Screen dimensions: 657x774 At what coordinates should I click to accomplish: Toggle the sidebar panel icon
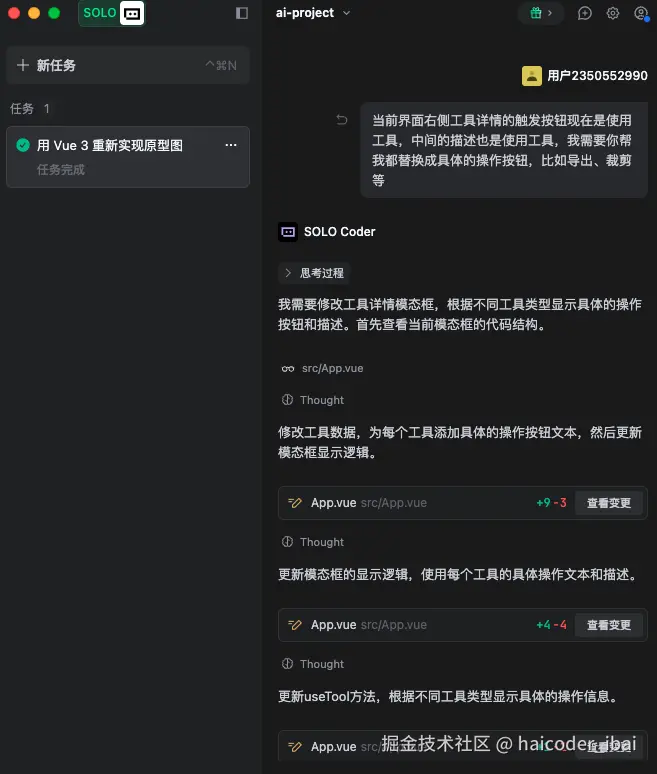pyautogui.click(x=241, y=13)
